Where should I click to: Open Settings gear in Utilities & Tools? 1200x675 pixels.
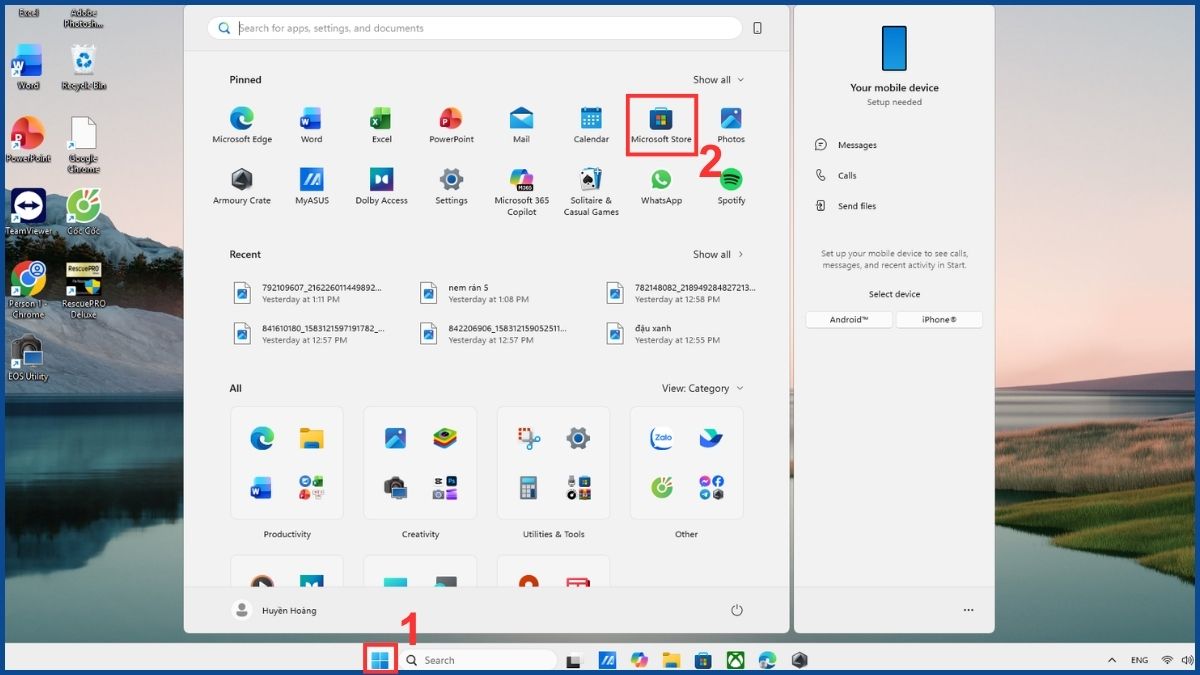pyautogui.click(x=578, y=438)
